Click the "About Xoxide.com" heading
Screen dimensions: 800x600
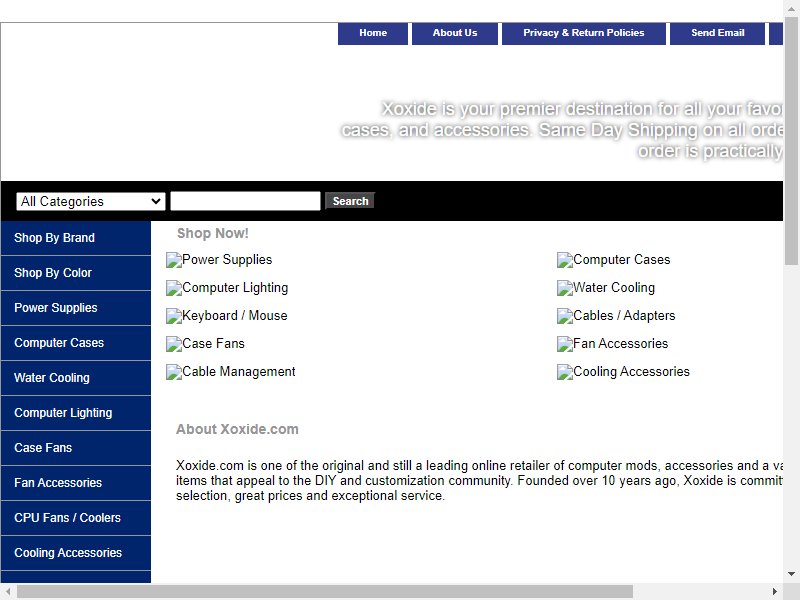pyautogui.click(x=237, y=430)
